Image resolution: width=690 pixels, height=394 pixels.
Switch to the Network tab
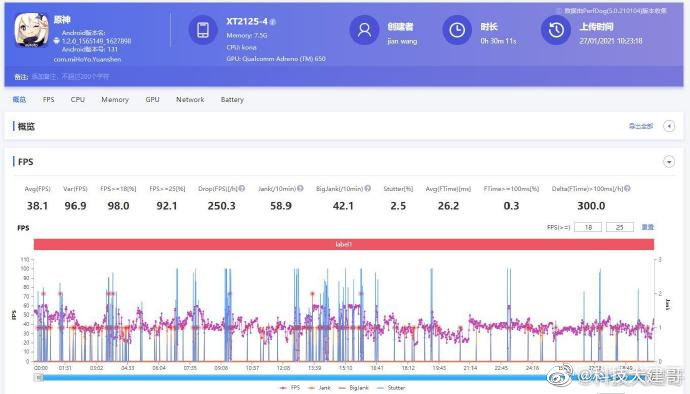(x=190, y=99)
